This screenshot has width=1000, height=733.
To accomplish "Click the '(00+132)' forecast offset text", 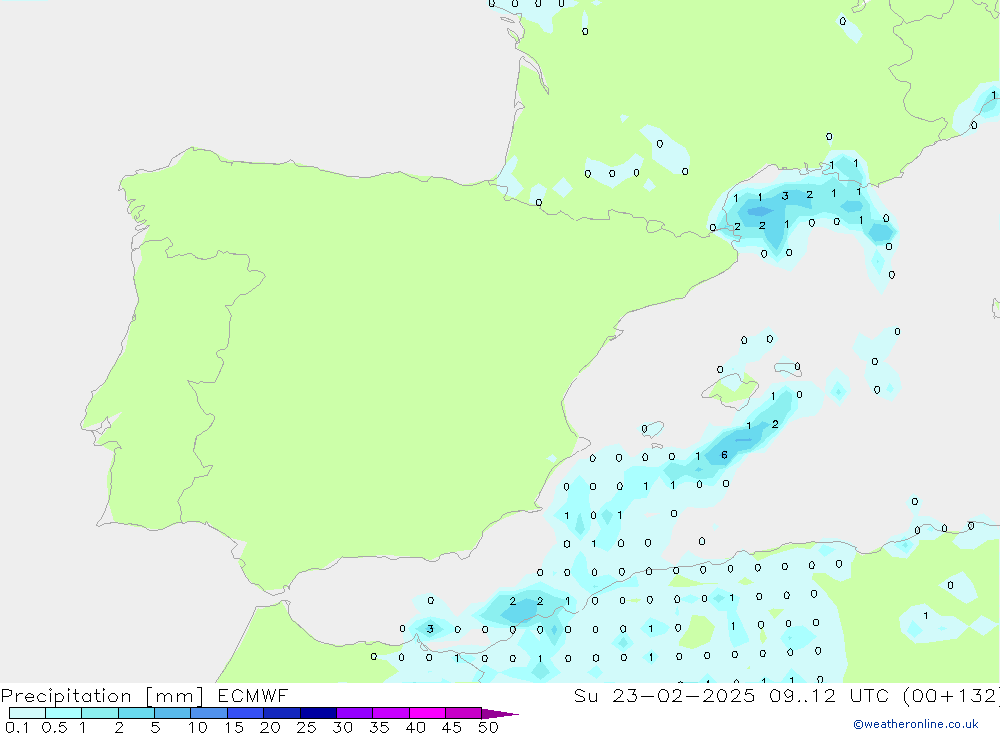I will click(951, 696).
